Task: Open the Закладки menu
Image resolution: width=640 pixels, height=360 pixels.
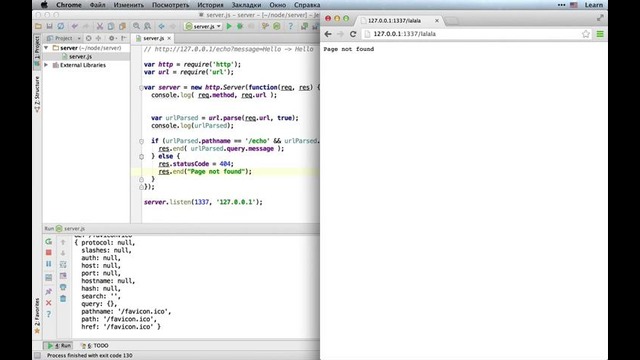Action: 246,5
